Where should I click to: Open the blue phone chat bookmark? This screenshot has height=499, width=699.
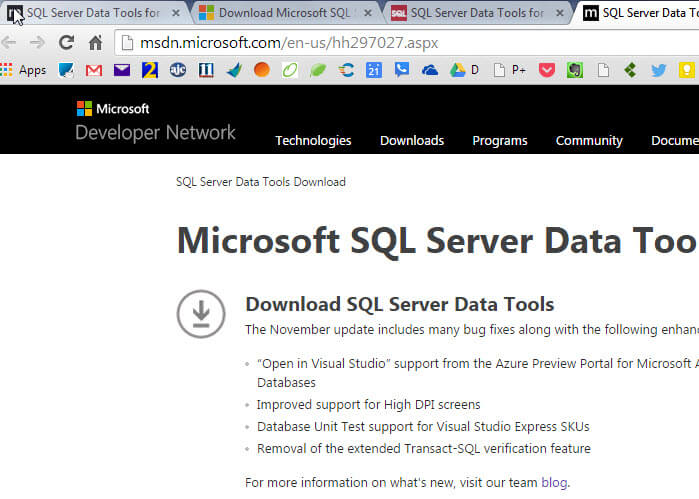coord(402,70)
